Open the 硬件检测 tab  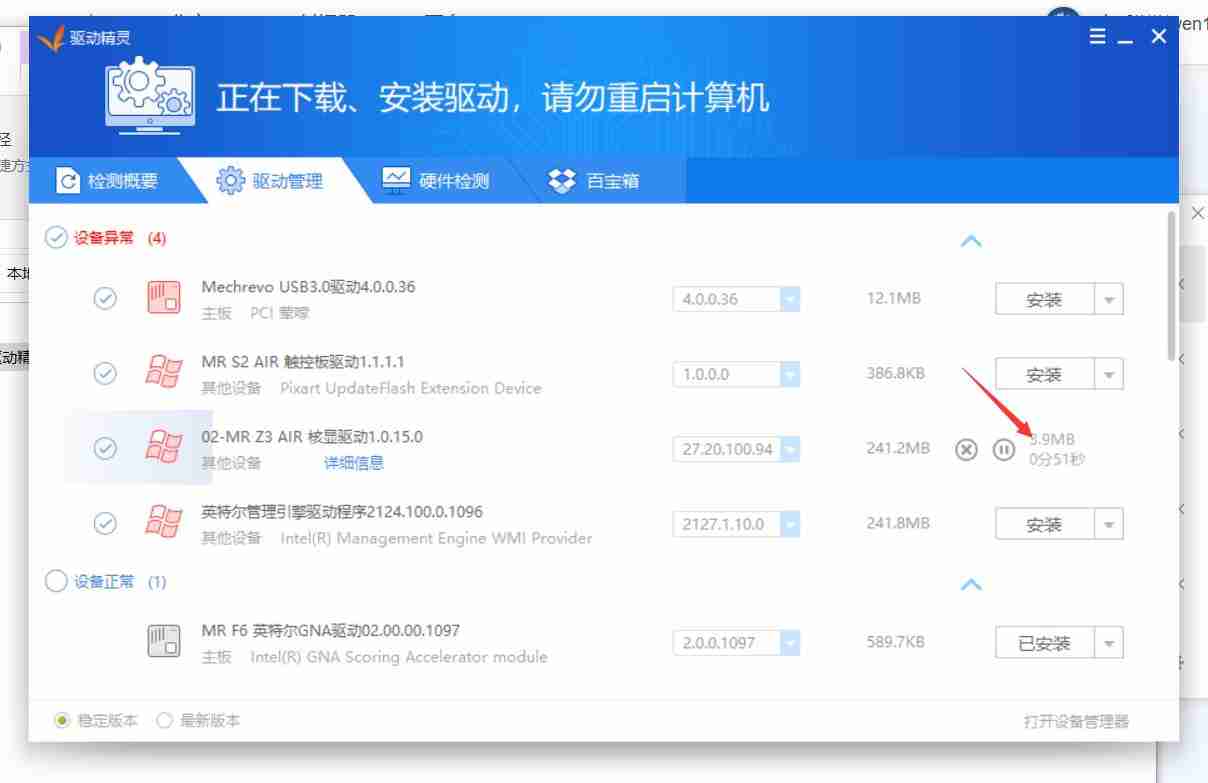(x=436, y=181)
